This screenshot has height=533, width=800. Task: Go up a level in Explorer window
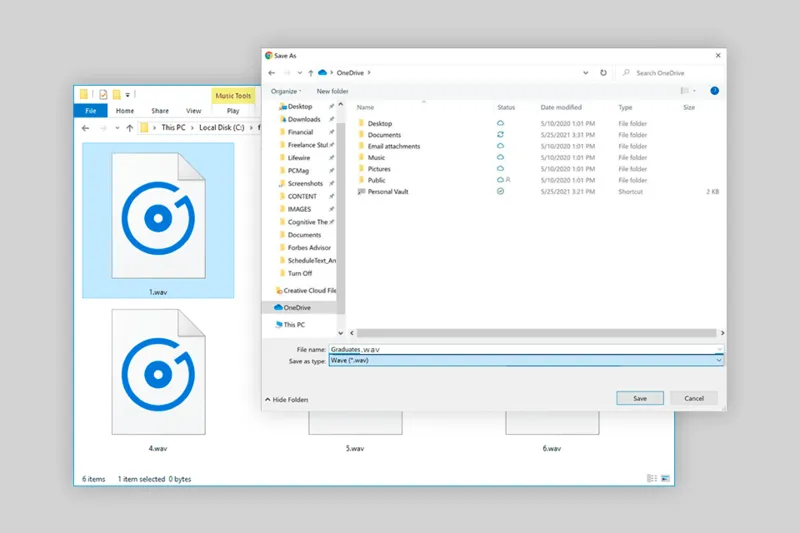click(x=130, y=128)
